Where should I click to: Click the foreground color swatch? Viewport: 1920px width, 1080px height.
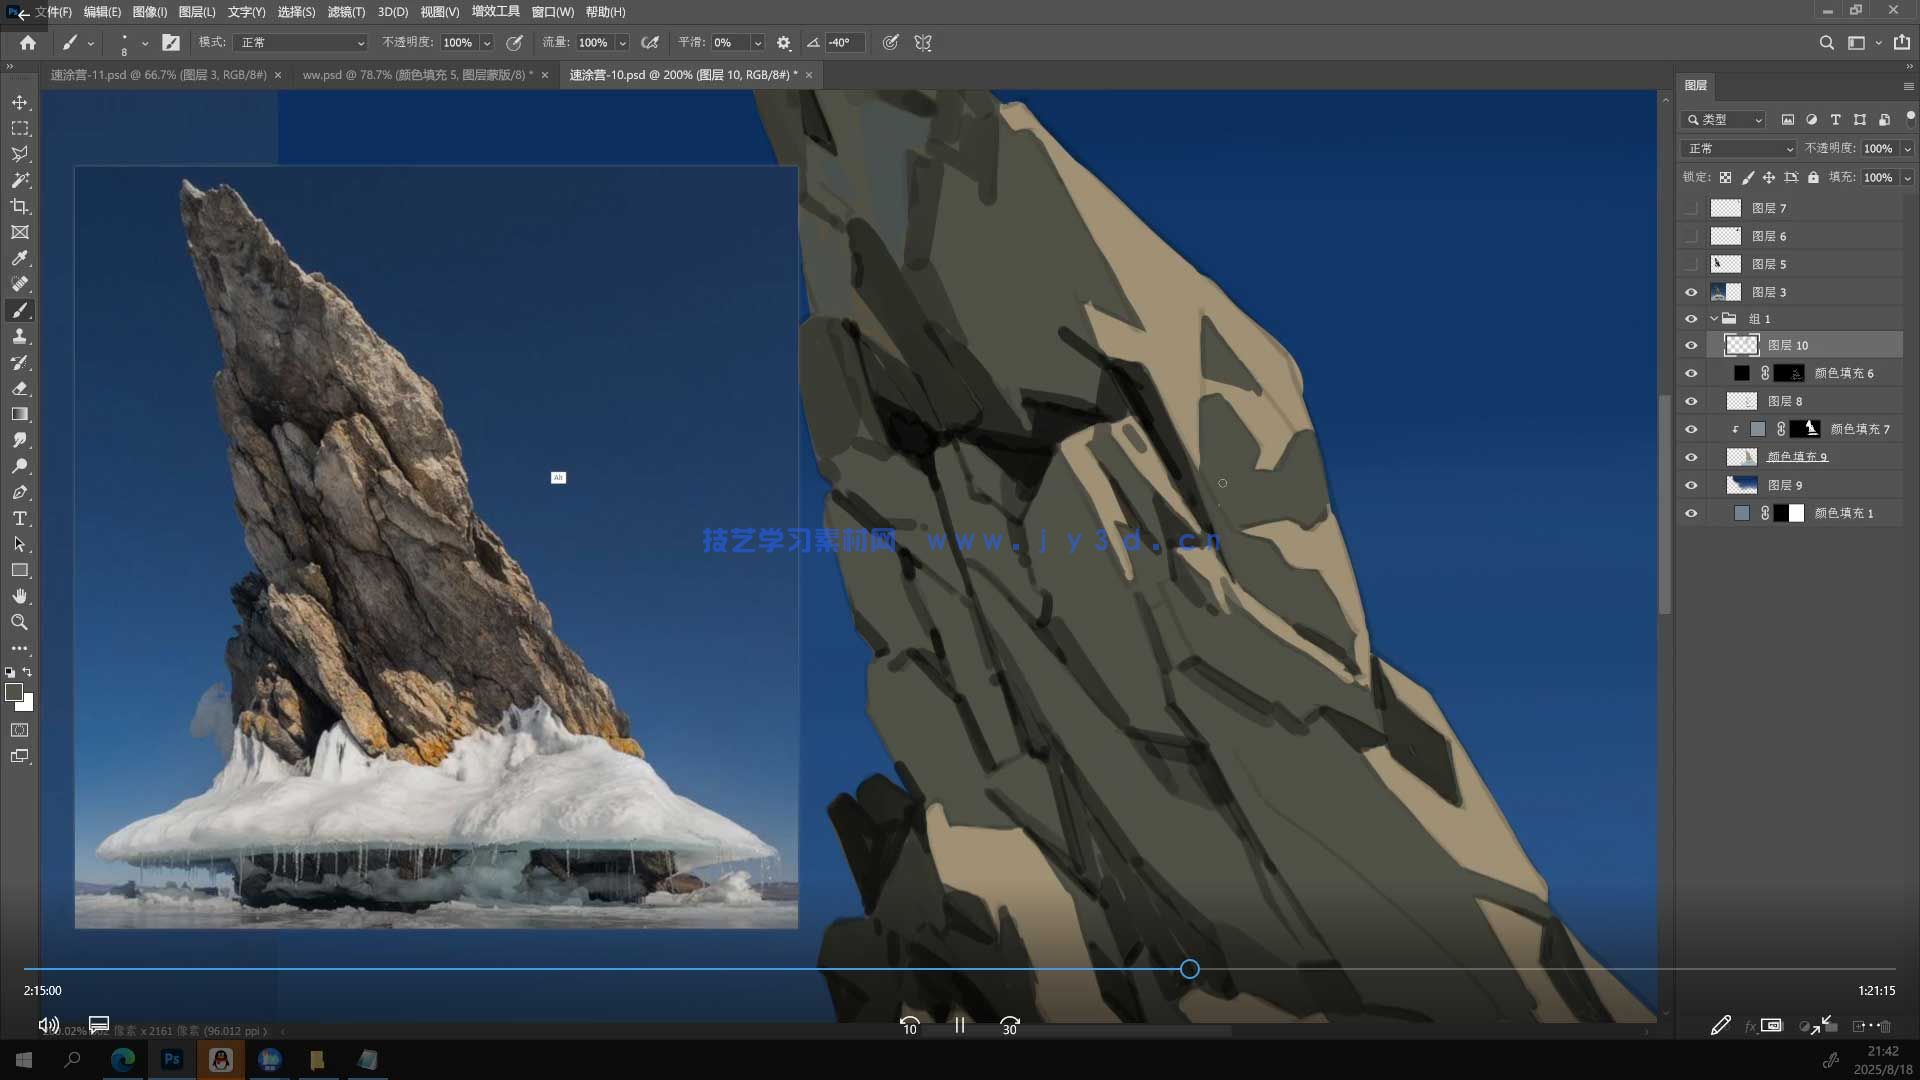click(x=13, y=692)
